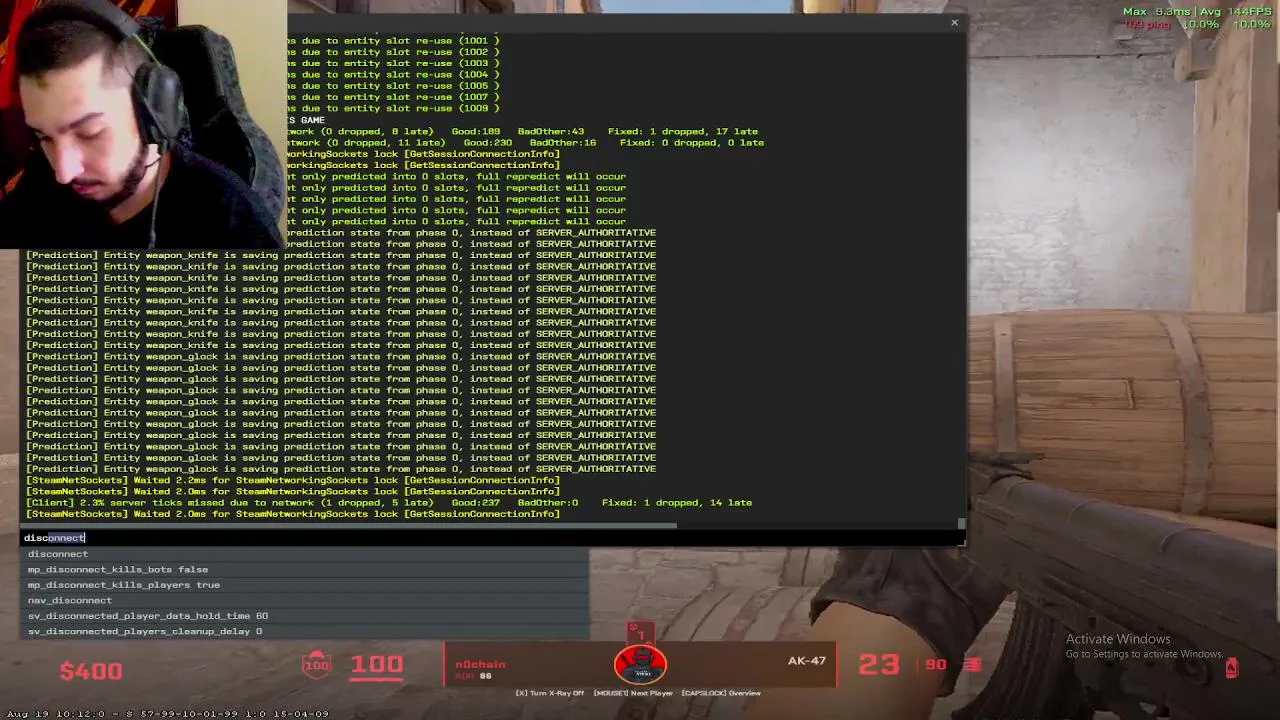Image resolution: width=1280 pixels, height=720 pixels.
Task: Click the console command input field
Action: click(x=492, y=538)
